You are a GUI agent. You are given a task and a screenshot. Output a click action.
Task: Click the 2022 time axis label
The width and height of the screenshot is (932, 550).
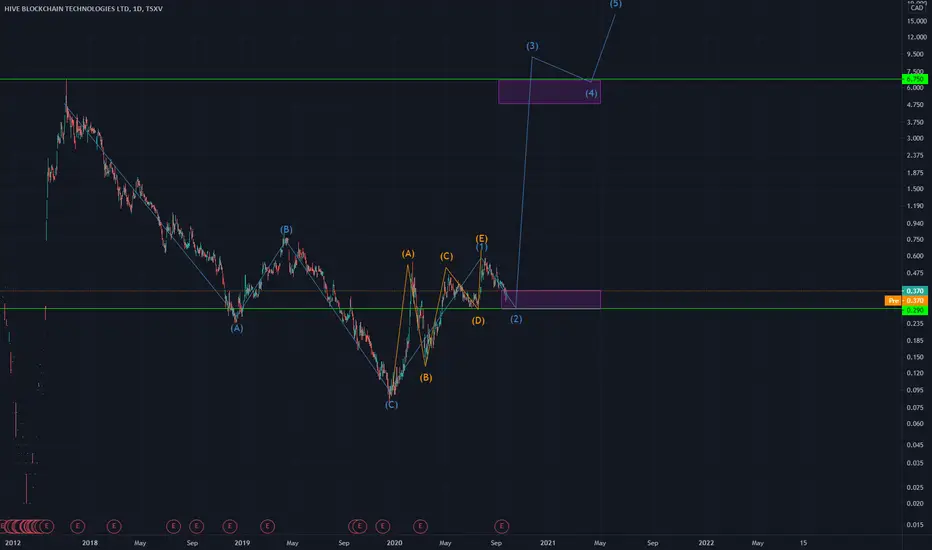click(706, 543)
